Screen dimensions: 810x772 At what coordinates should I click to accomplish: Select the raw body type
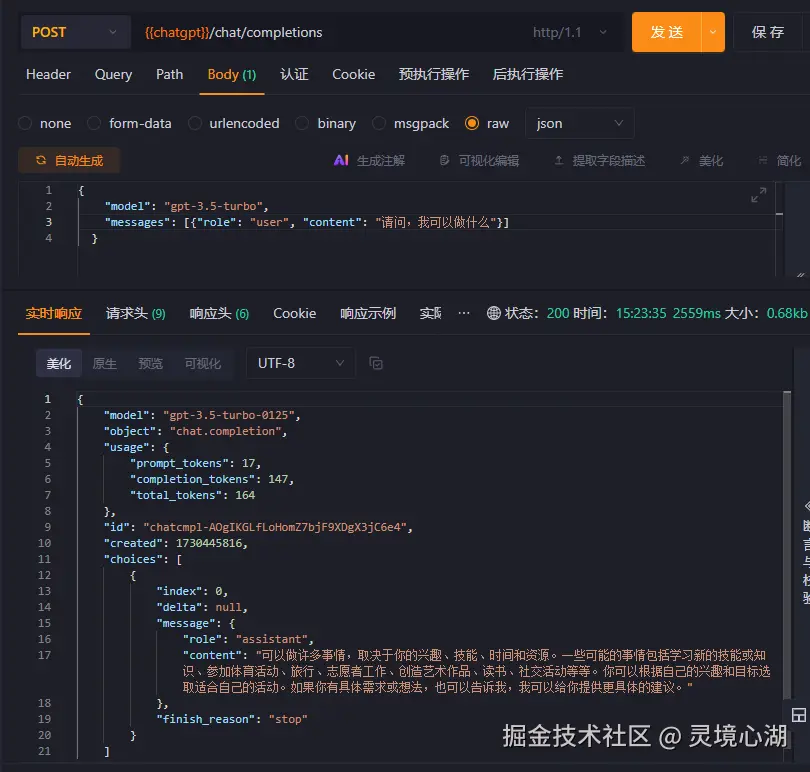point(472,123)
